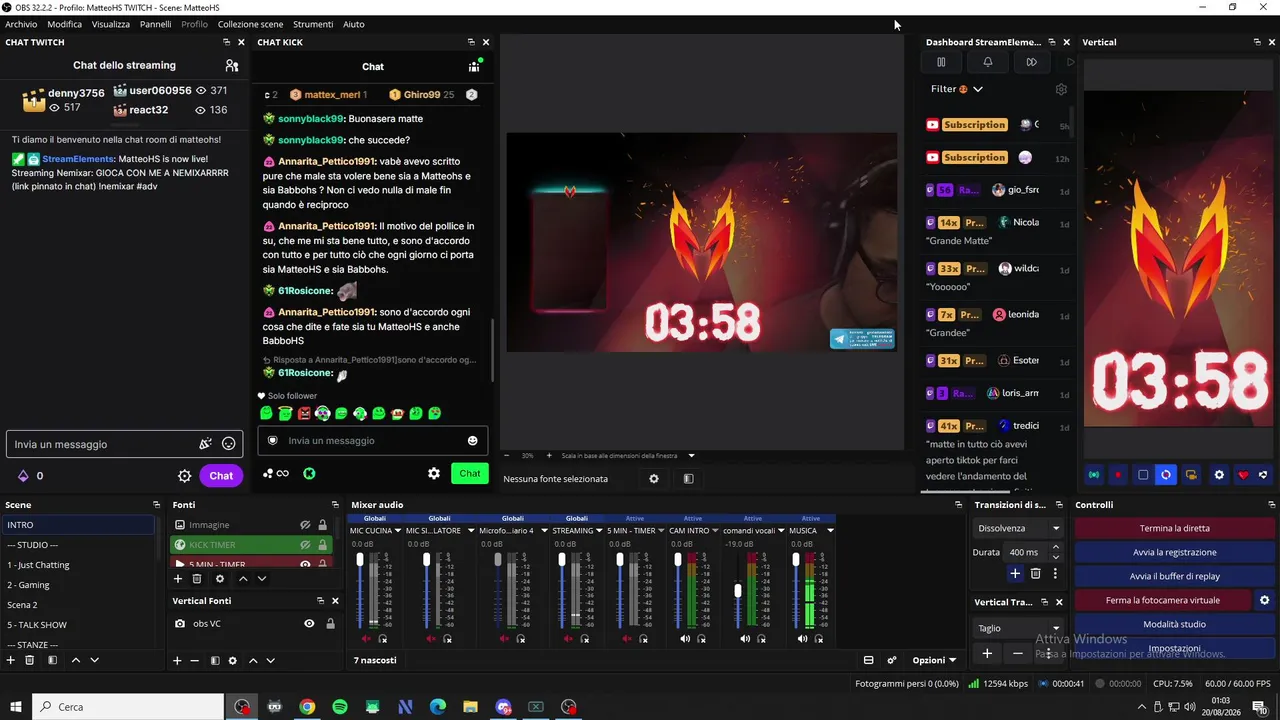Send message with the green Kick Chat button

point(470,473)
